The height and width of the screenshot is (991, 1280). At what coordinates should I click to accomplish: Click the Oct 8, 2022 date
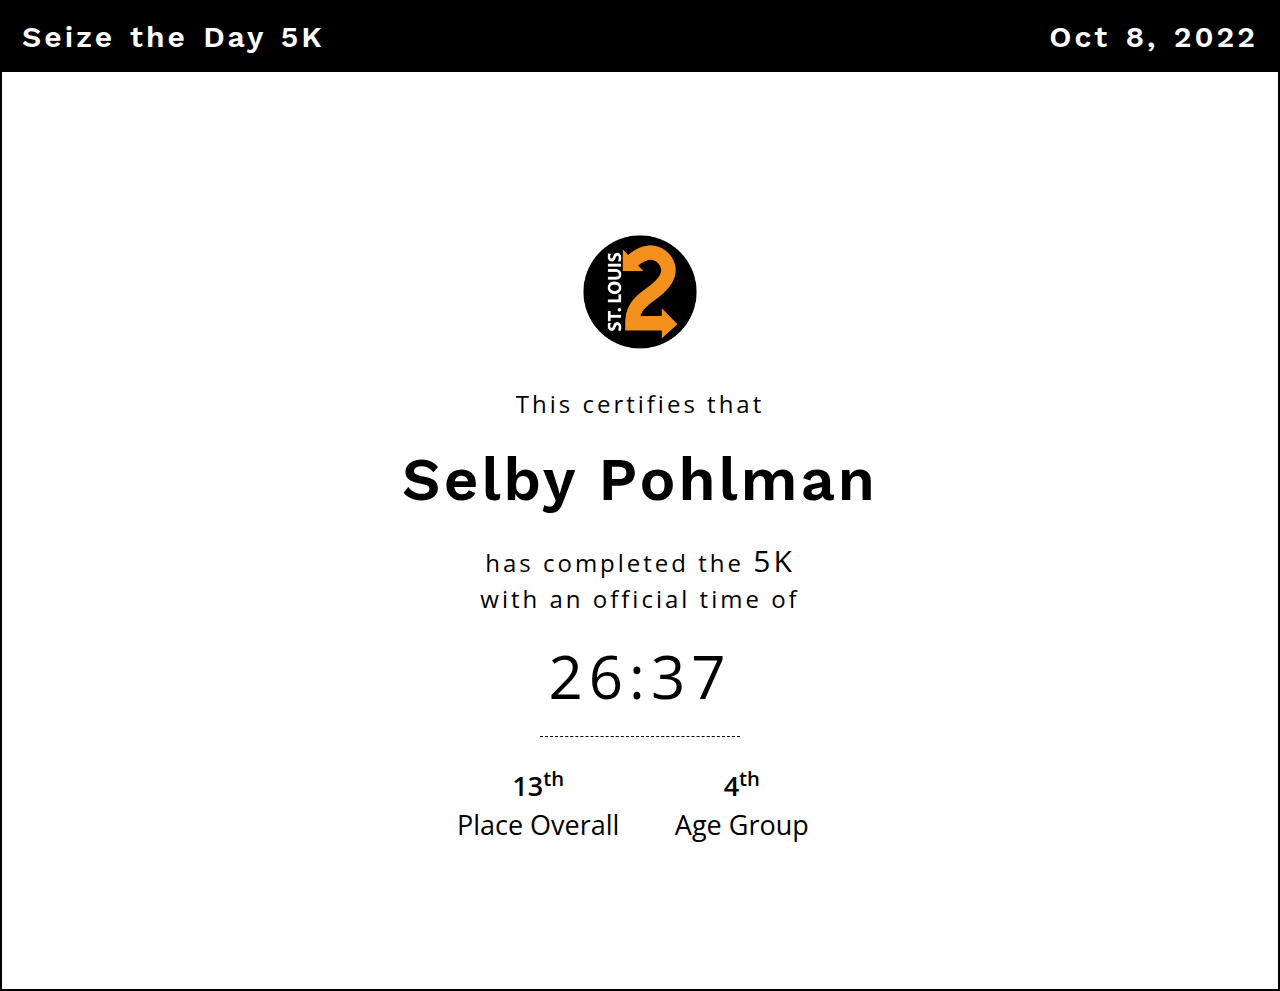[x=1152, y=38]
